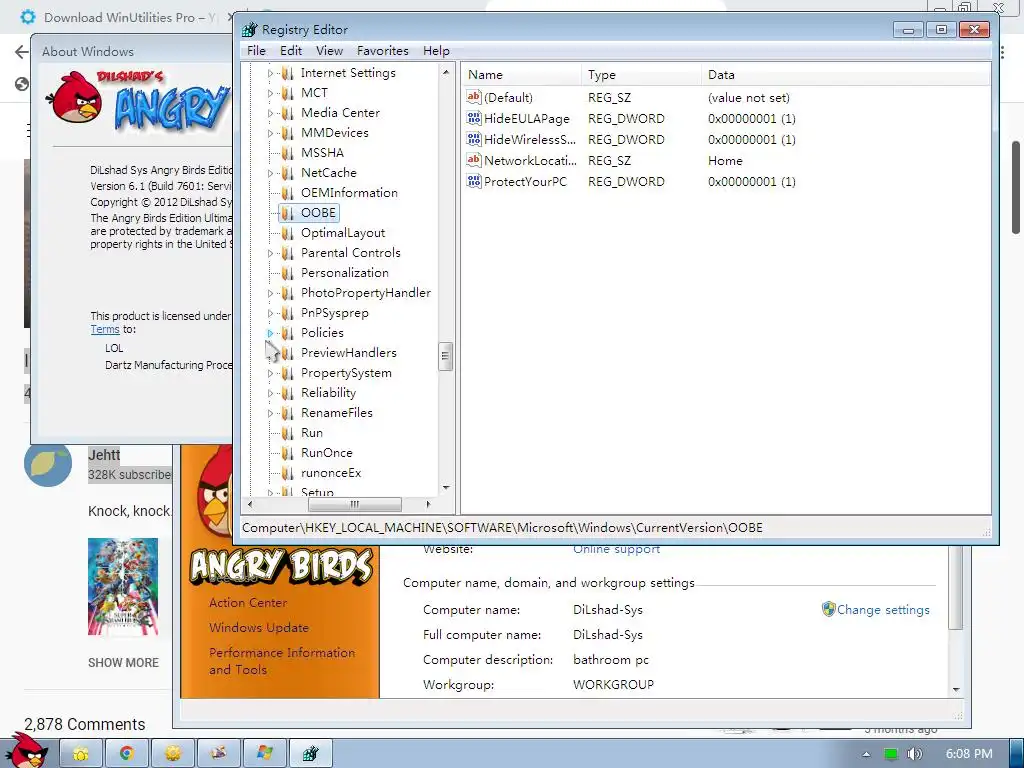This screenshot has height=768, width=1024.
Task: Click the OEMInformation key folder icon
Action: [287, 193]
